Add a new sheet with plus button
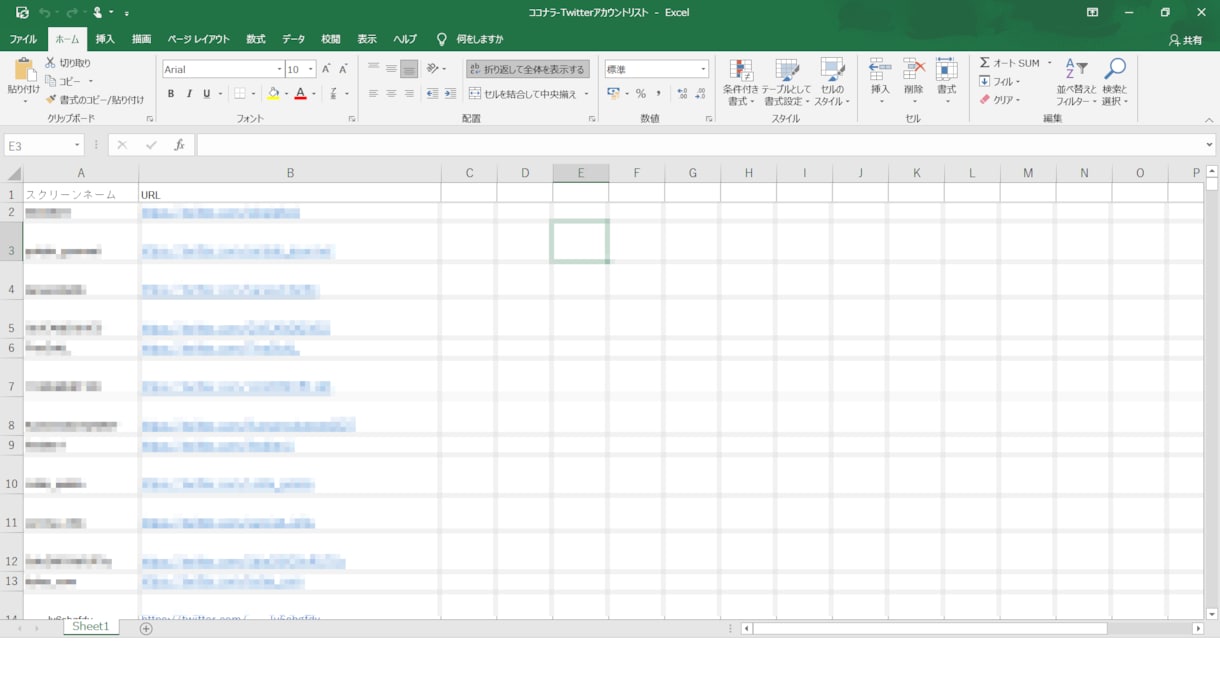Image resolution: width=1220 pixels, height=686 pixels. (146, 628)
